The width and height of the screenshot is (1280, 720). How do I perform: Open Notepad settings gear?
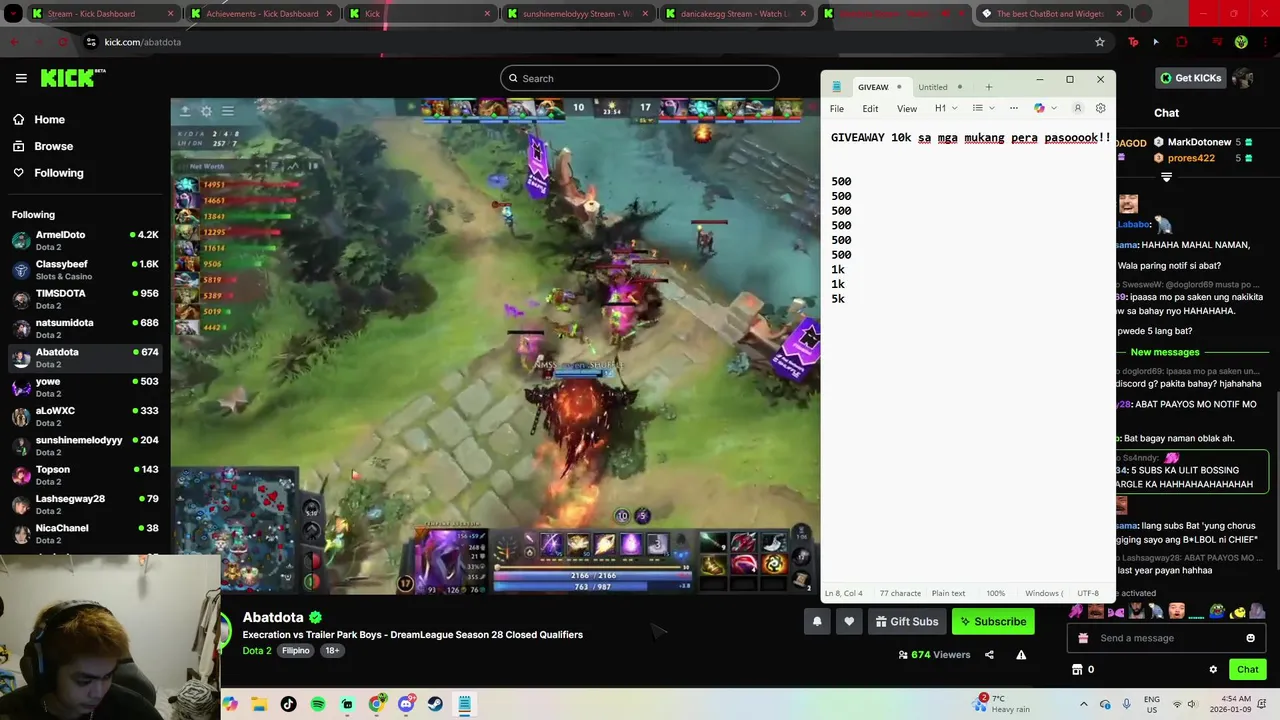pos(1100,108)
